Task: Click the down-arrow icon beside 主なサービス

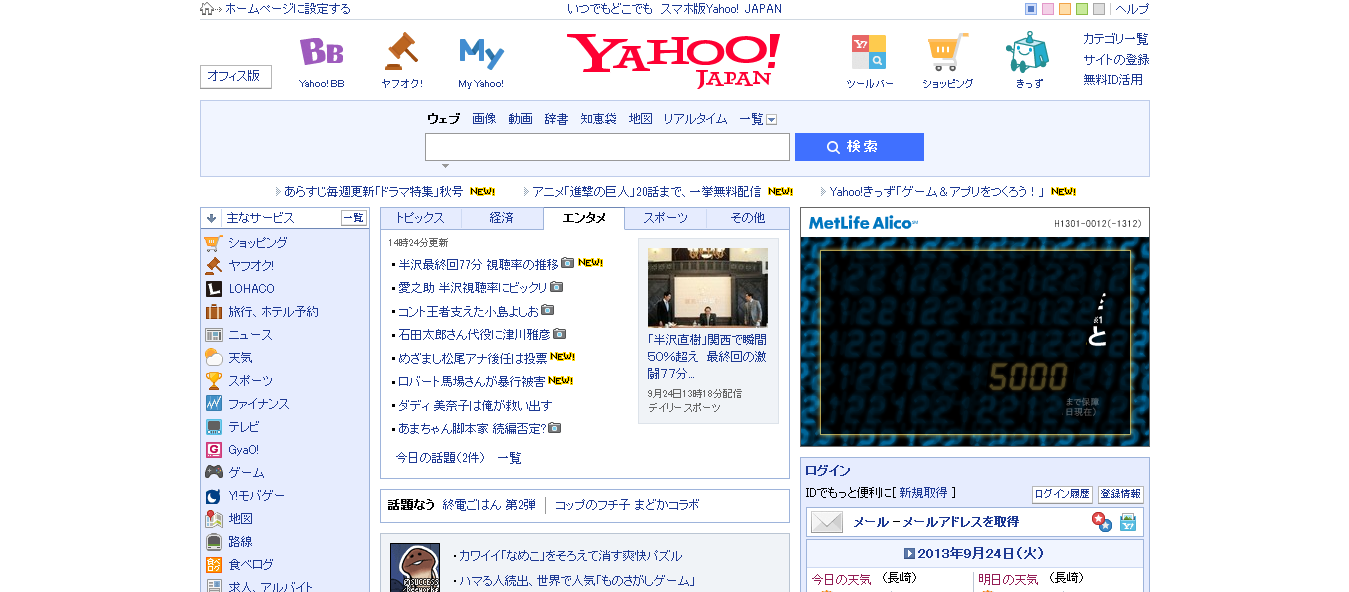Action: (x=211, y=218)
